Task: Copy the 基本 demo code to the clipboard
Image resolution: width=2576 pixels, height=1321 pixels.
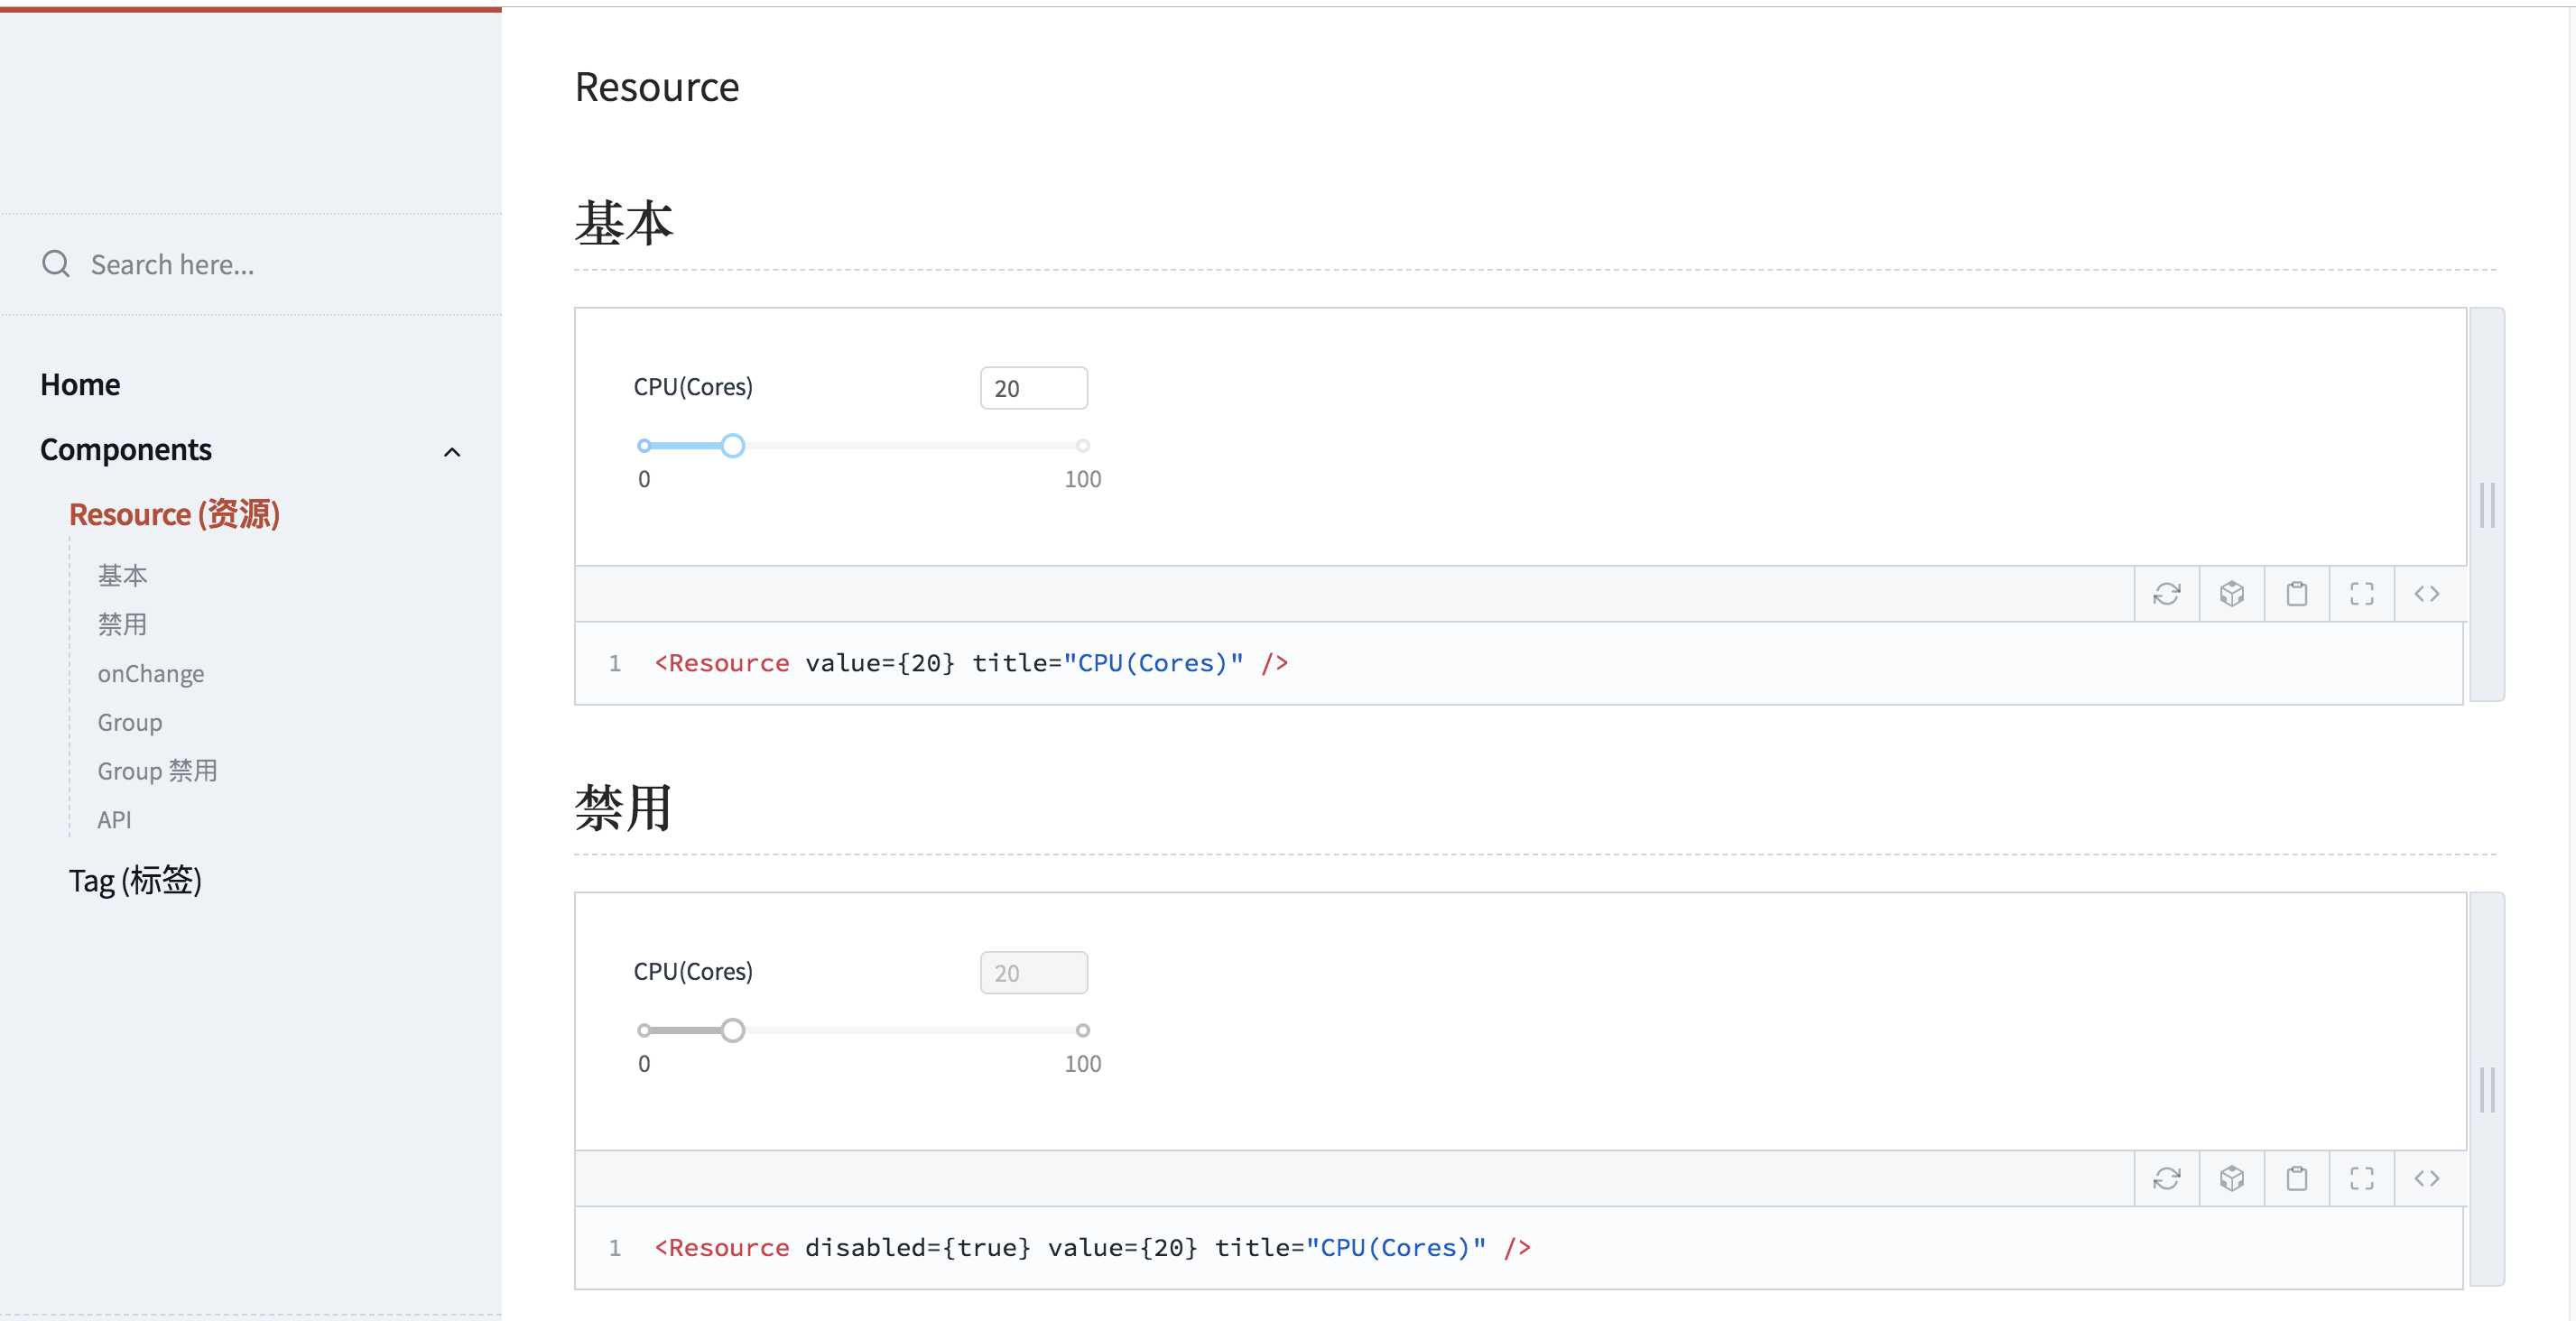Action: pos(2297,594)
